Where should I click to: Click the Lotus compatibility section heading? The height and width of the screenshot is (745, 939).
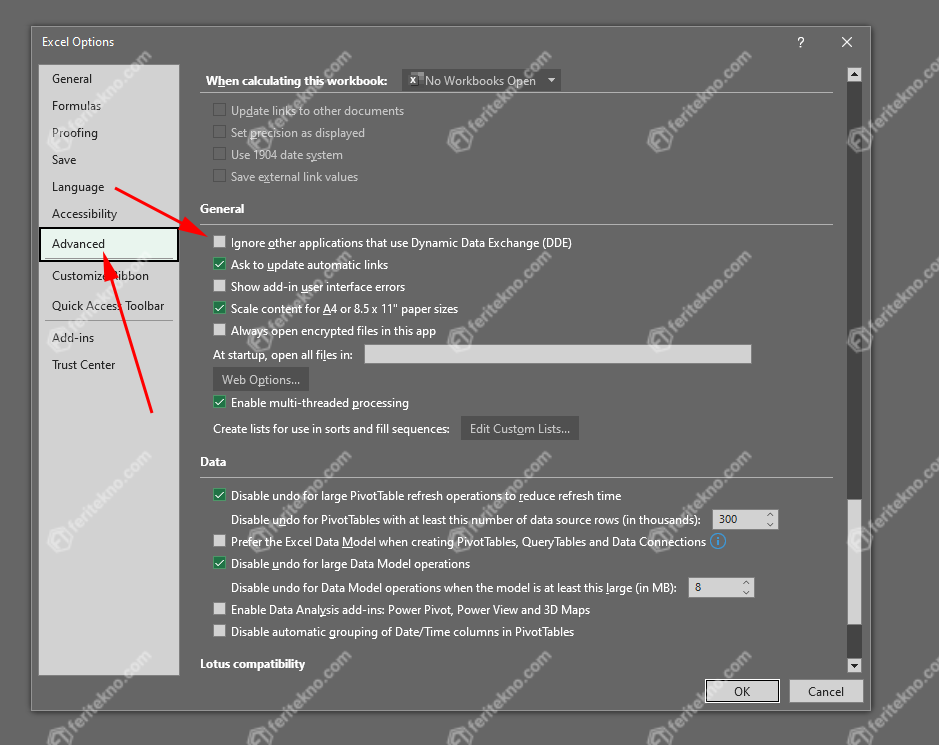pos(253,664)
